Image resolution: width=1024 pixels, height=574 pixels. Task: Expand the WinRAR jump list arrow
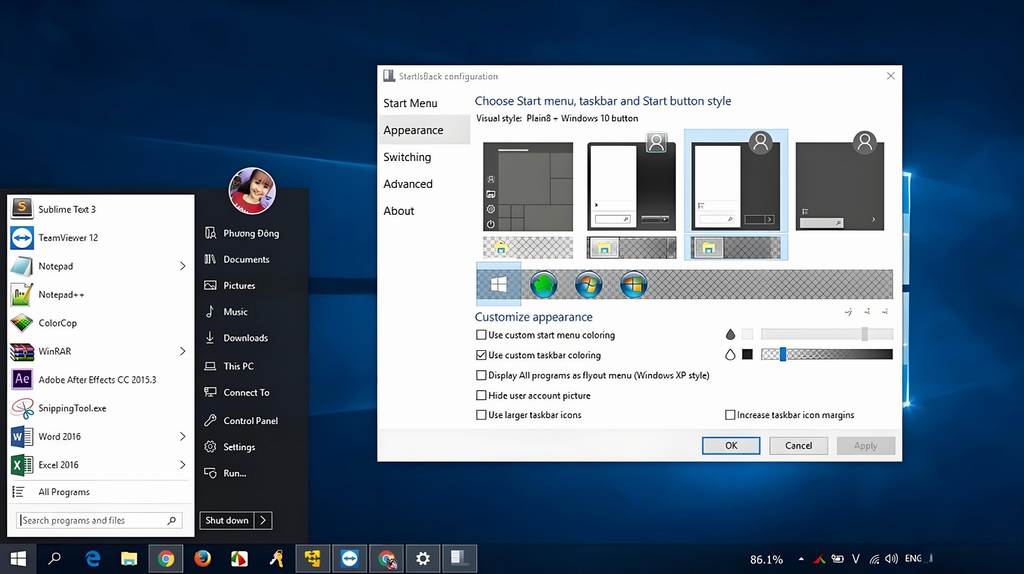(182, 351)
